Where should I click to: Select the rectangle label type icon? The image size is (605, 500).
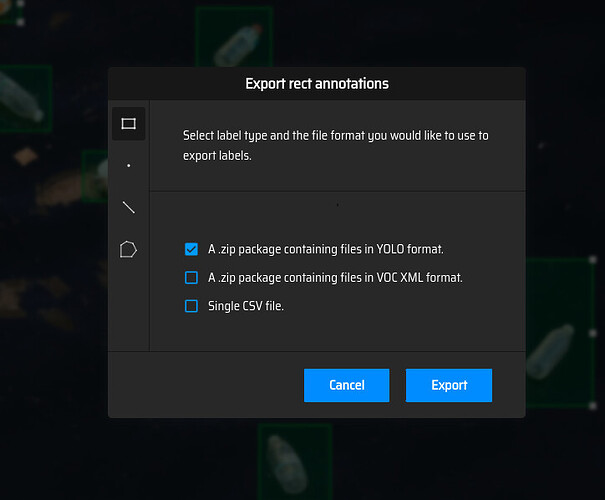point(128,124)
